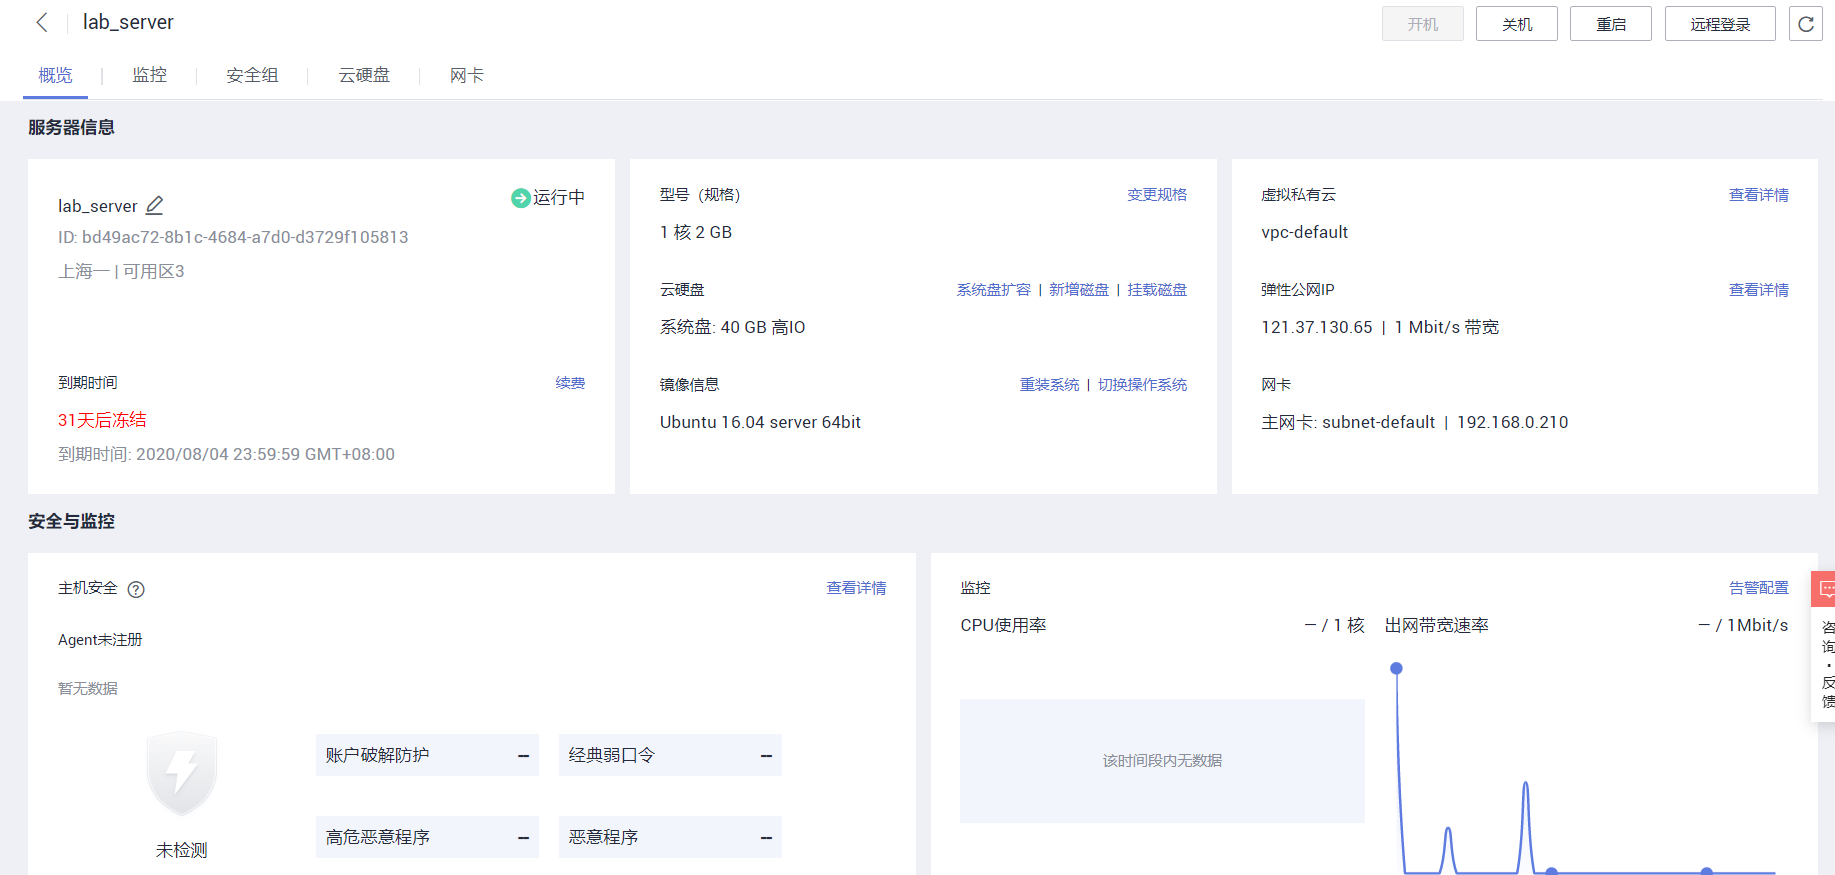Screen dimensions: 1835x875
Task: Click 变更规格 link
Action: pos(1157,195)
